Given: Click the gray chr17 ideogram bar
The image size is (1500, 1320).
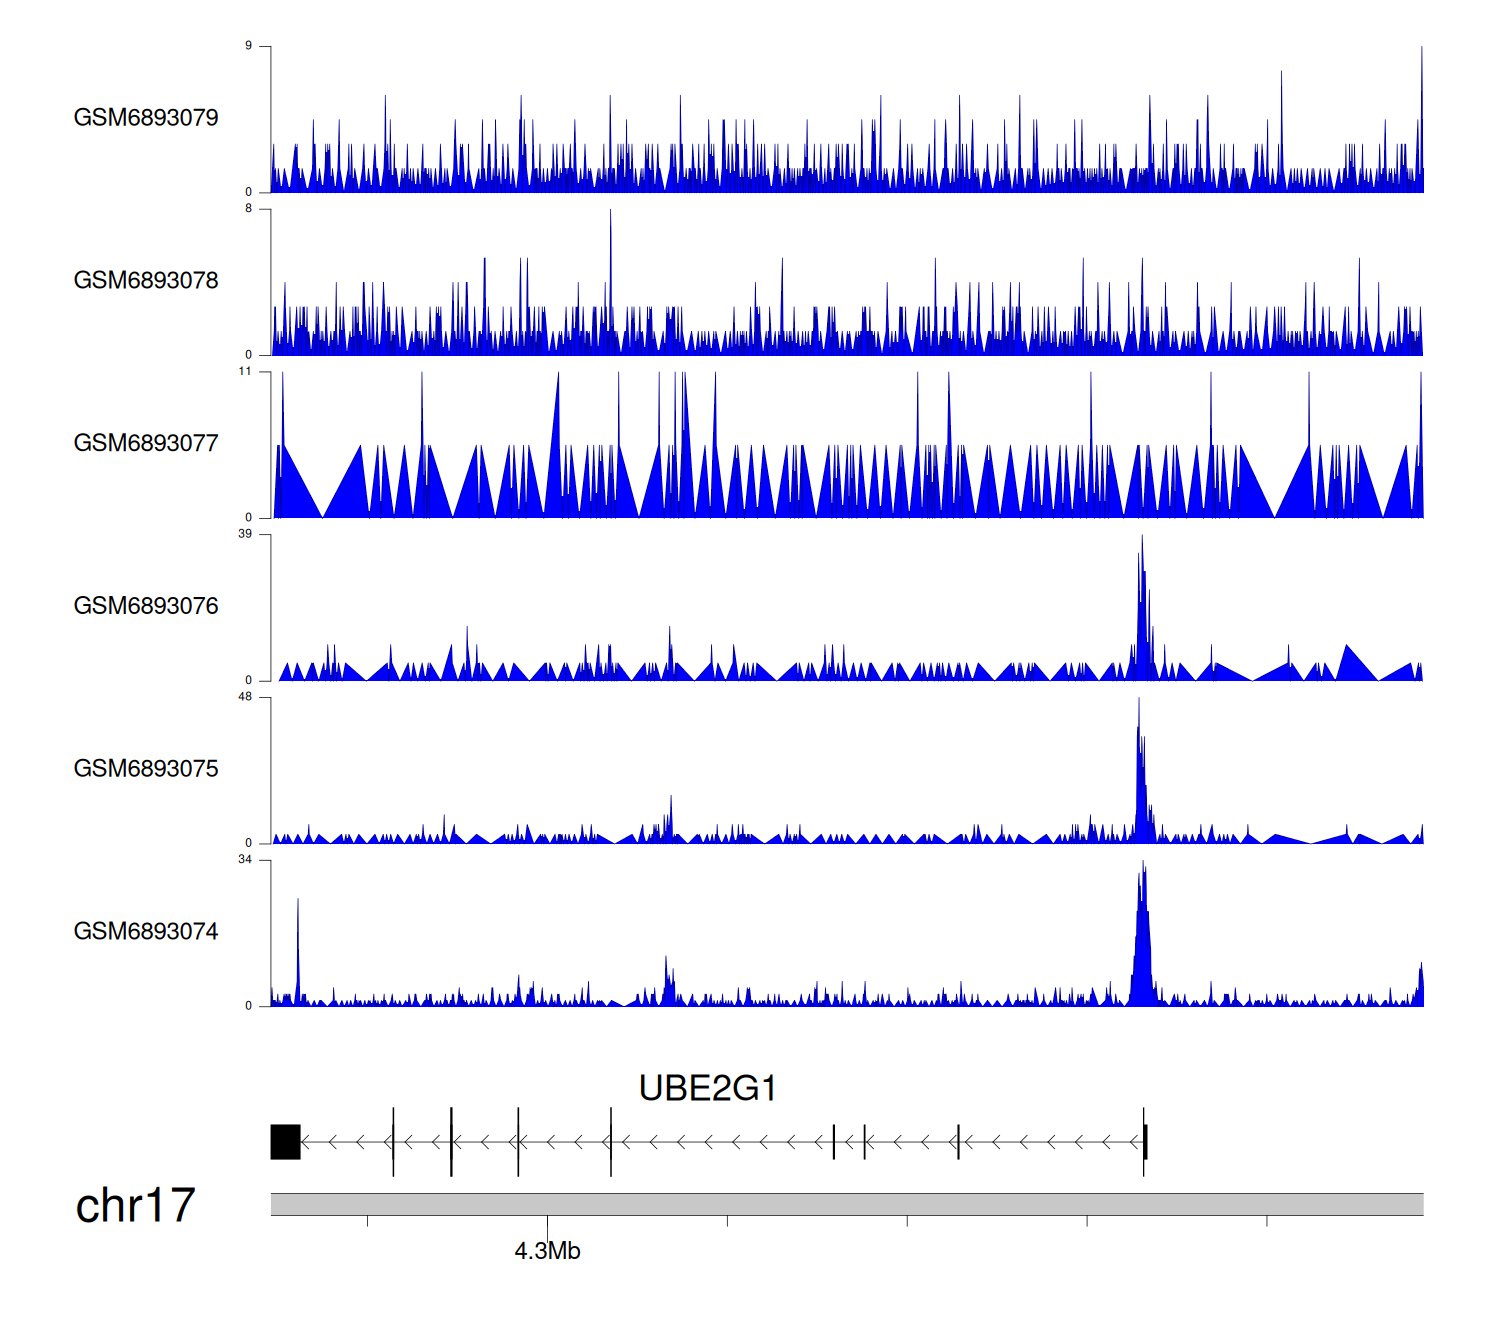Looking at the screenshot, I should pos(846,1204).
